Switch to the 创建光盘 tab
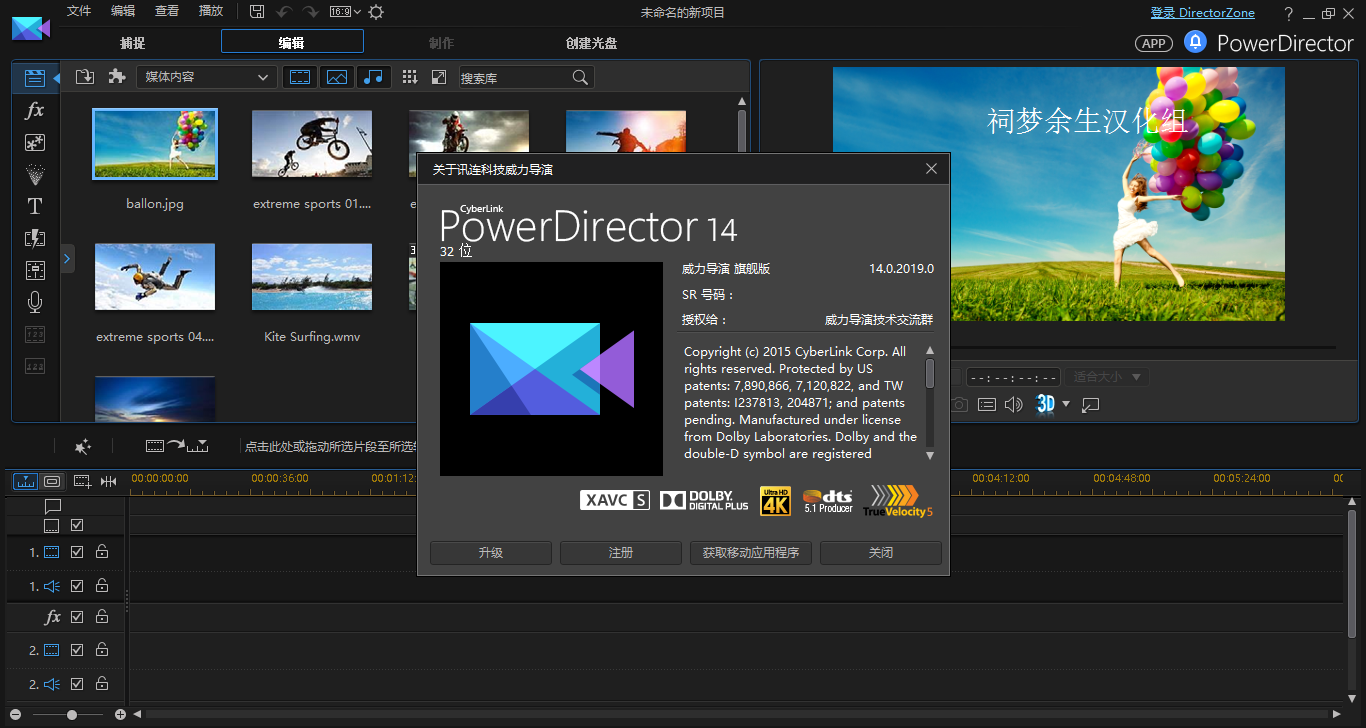This screenshot has width=1366, height=728. click(x=591, y=43)
